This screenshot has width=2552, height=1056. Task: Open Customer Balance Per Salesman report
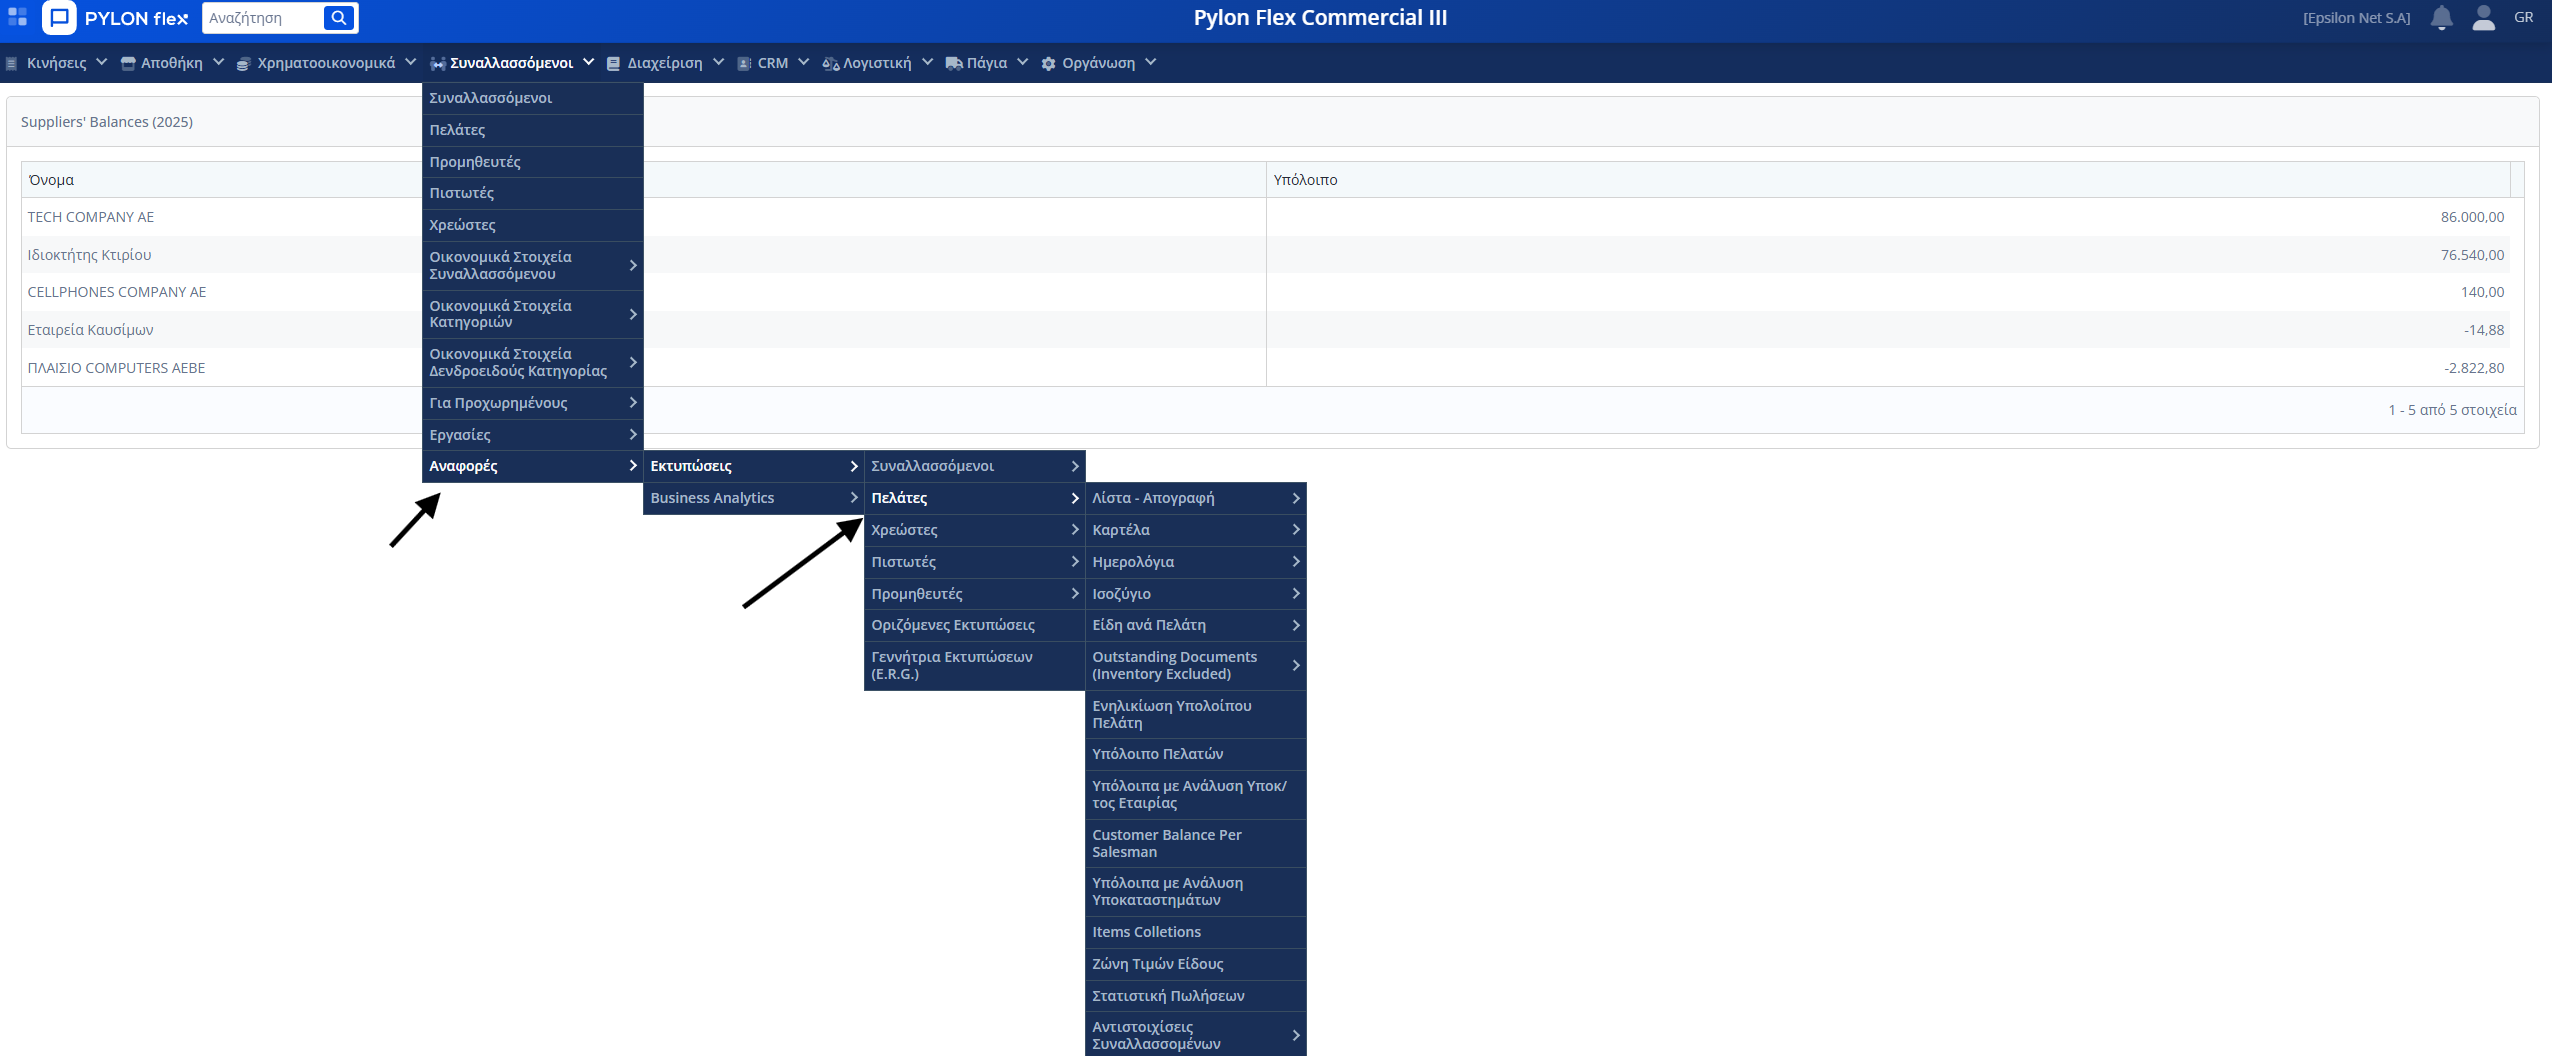coord(1195,843)
